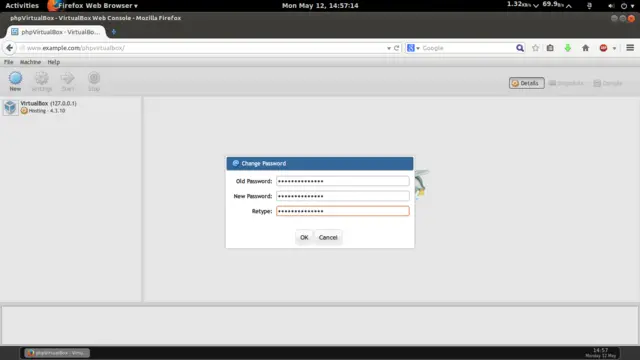Viewport: 640px width, 360px height.
Task: Bookmark this page with star icon
Action: pos(536,48)
